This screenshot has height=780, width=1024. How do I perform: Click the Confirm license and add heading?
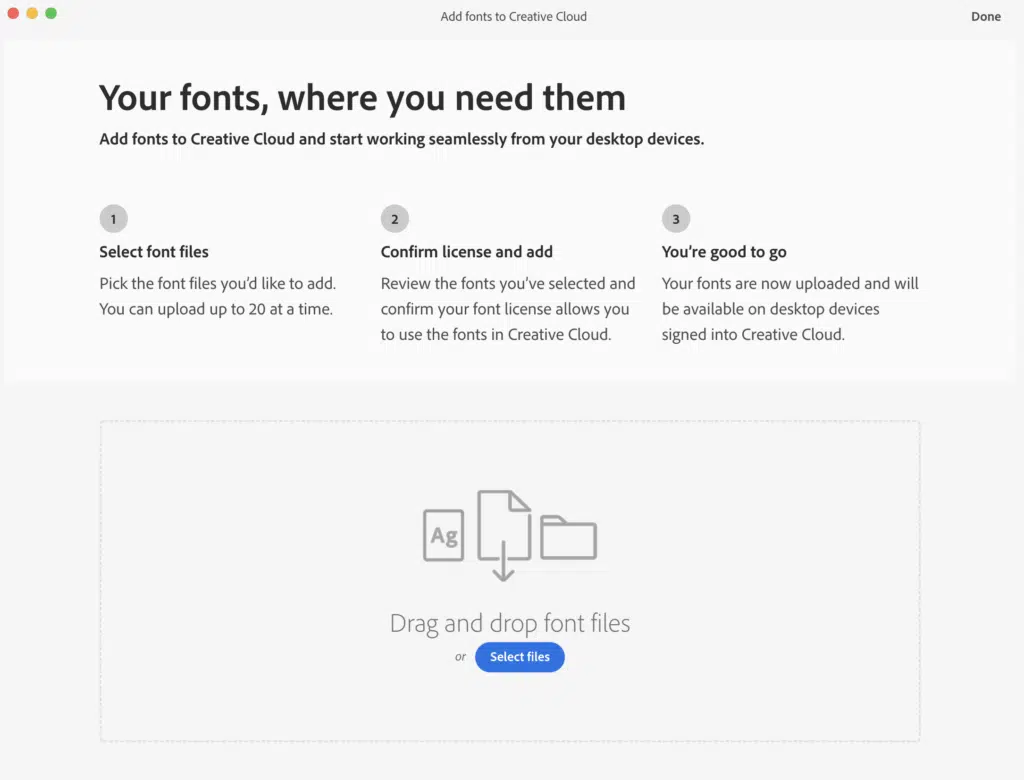pyautogui.click(x=466, y=251)
